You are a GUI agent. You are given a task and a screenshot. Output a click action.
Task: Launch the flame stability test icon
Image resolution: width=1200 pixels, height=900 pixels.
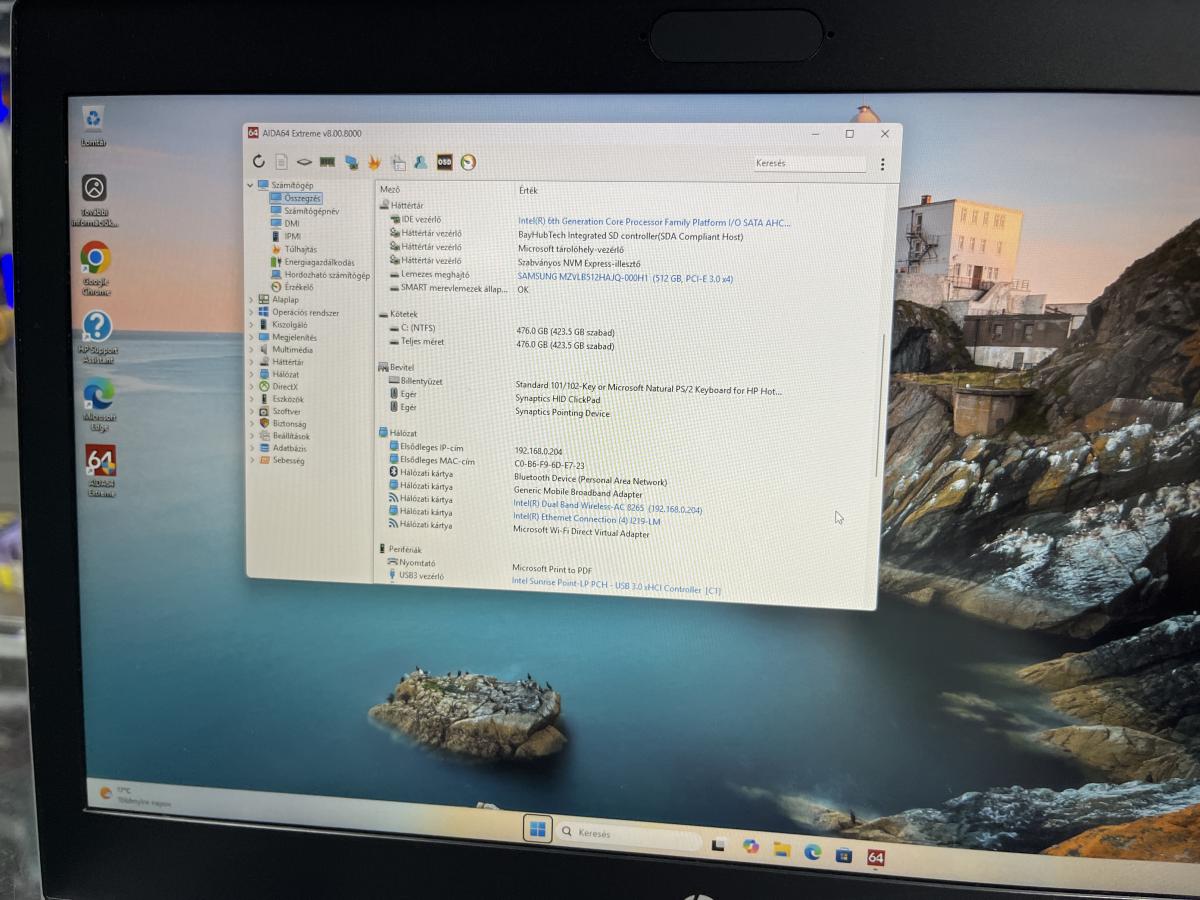(x=374, y=163)
